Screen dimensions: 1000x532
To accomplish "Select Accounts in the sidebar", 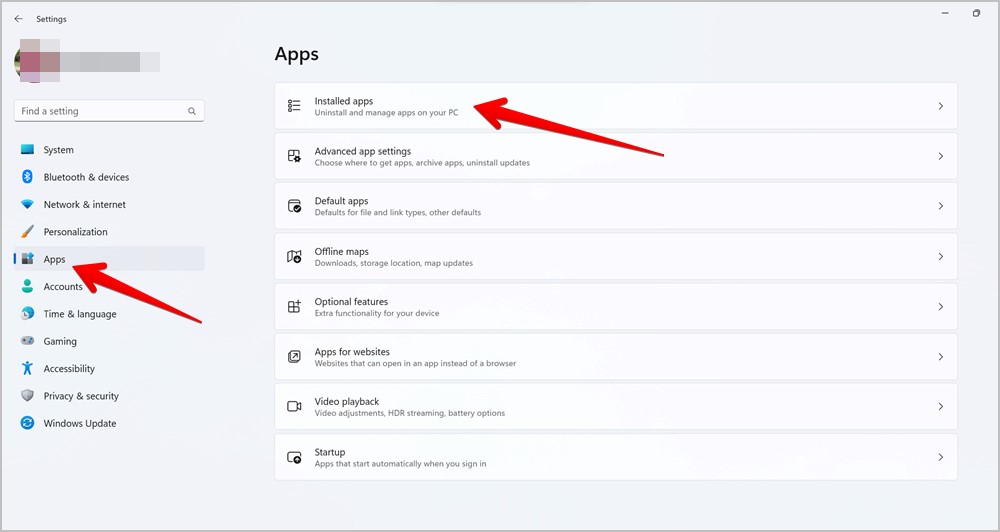I will click(63, 287).
